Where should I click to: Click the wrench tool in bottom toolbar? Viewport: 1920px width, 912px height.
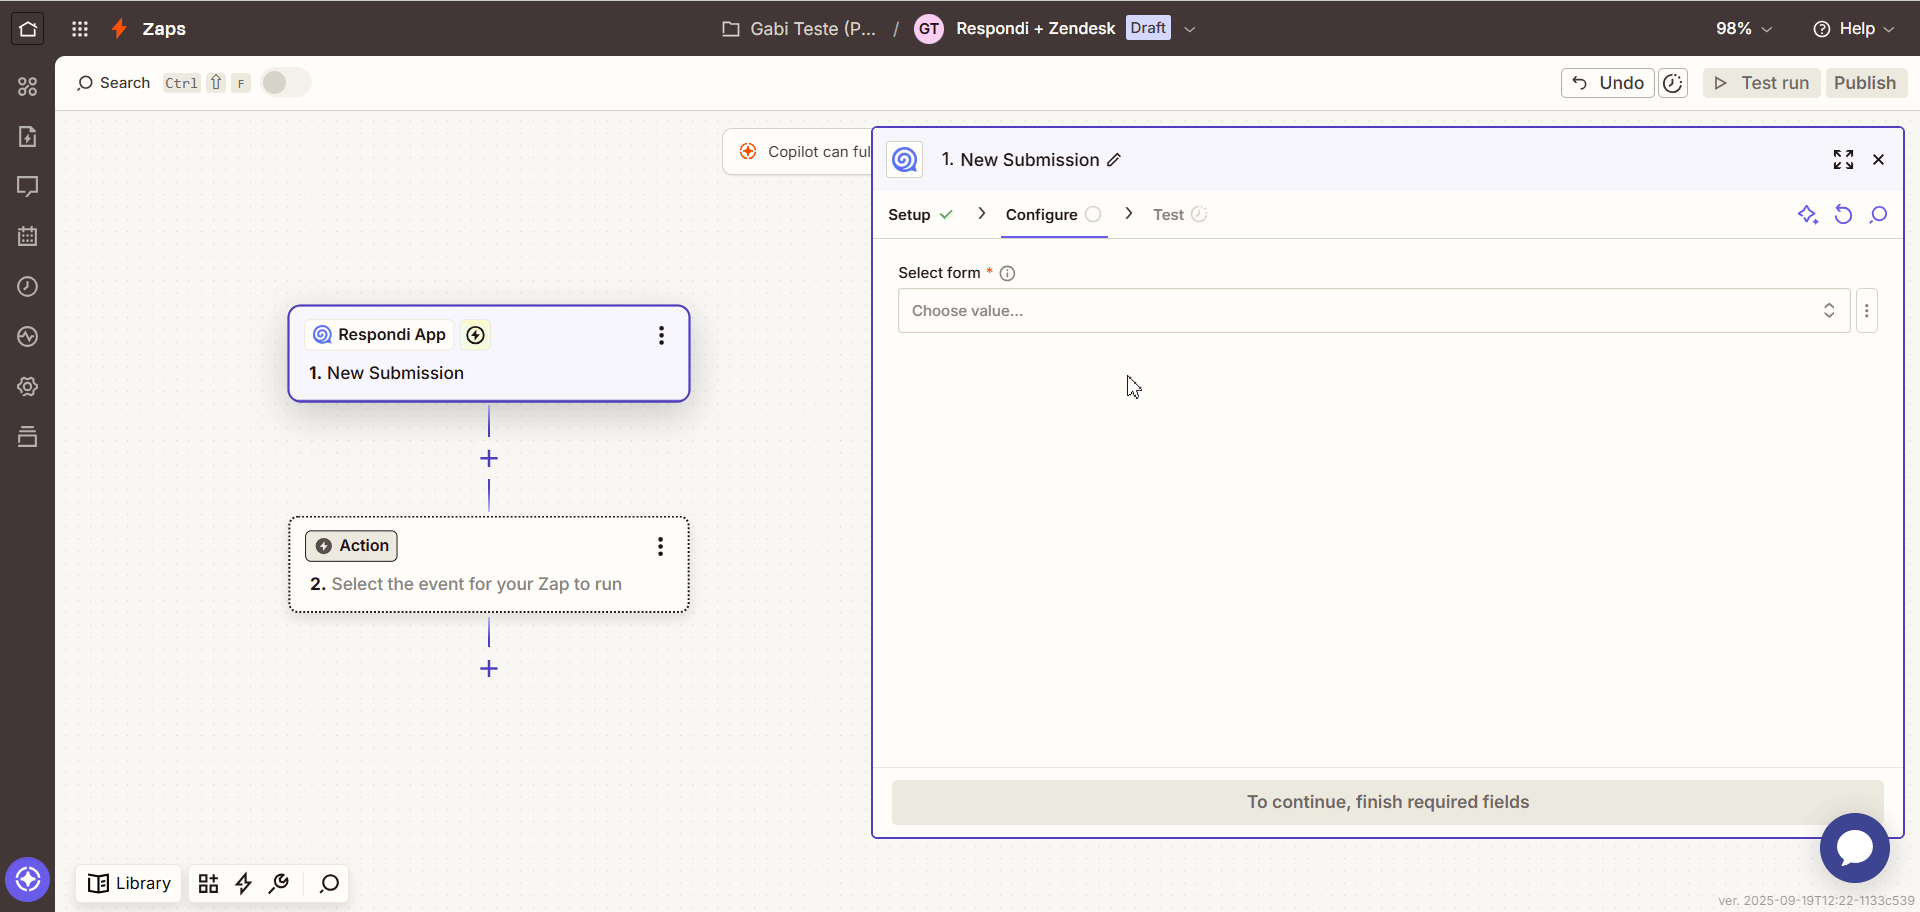pyautogui.click(x=279, y=884)
